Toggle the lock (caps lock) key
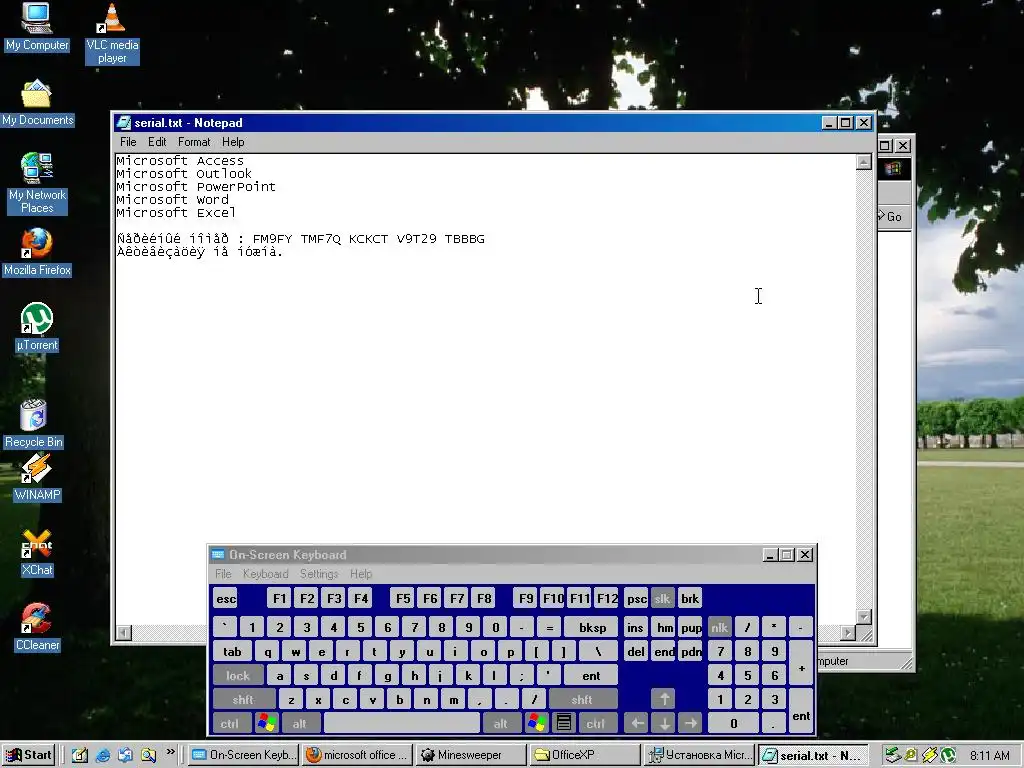Viewport: 1024px width, 768px height. click(x=238, y=675)
